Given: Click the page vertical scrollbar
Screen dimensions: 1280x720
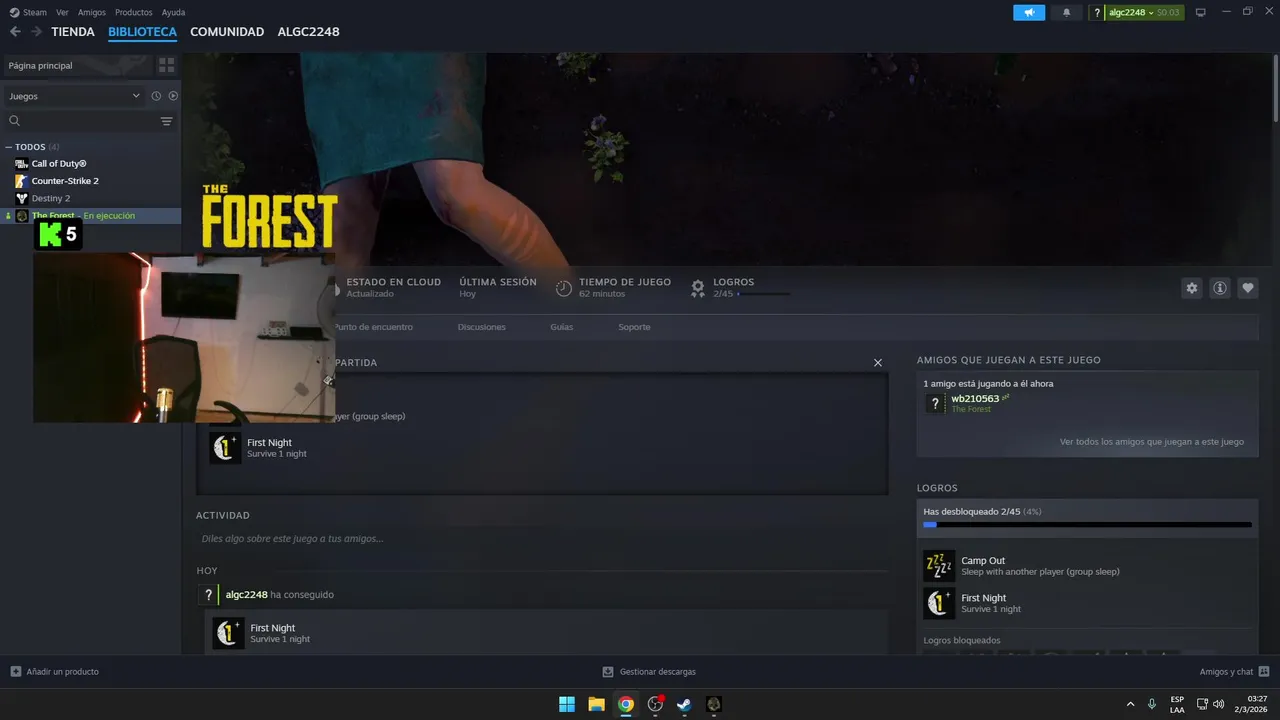Looking at the screenshot, I should click(x=1276, y=90).
